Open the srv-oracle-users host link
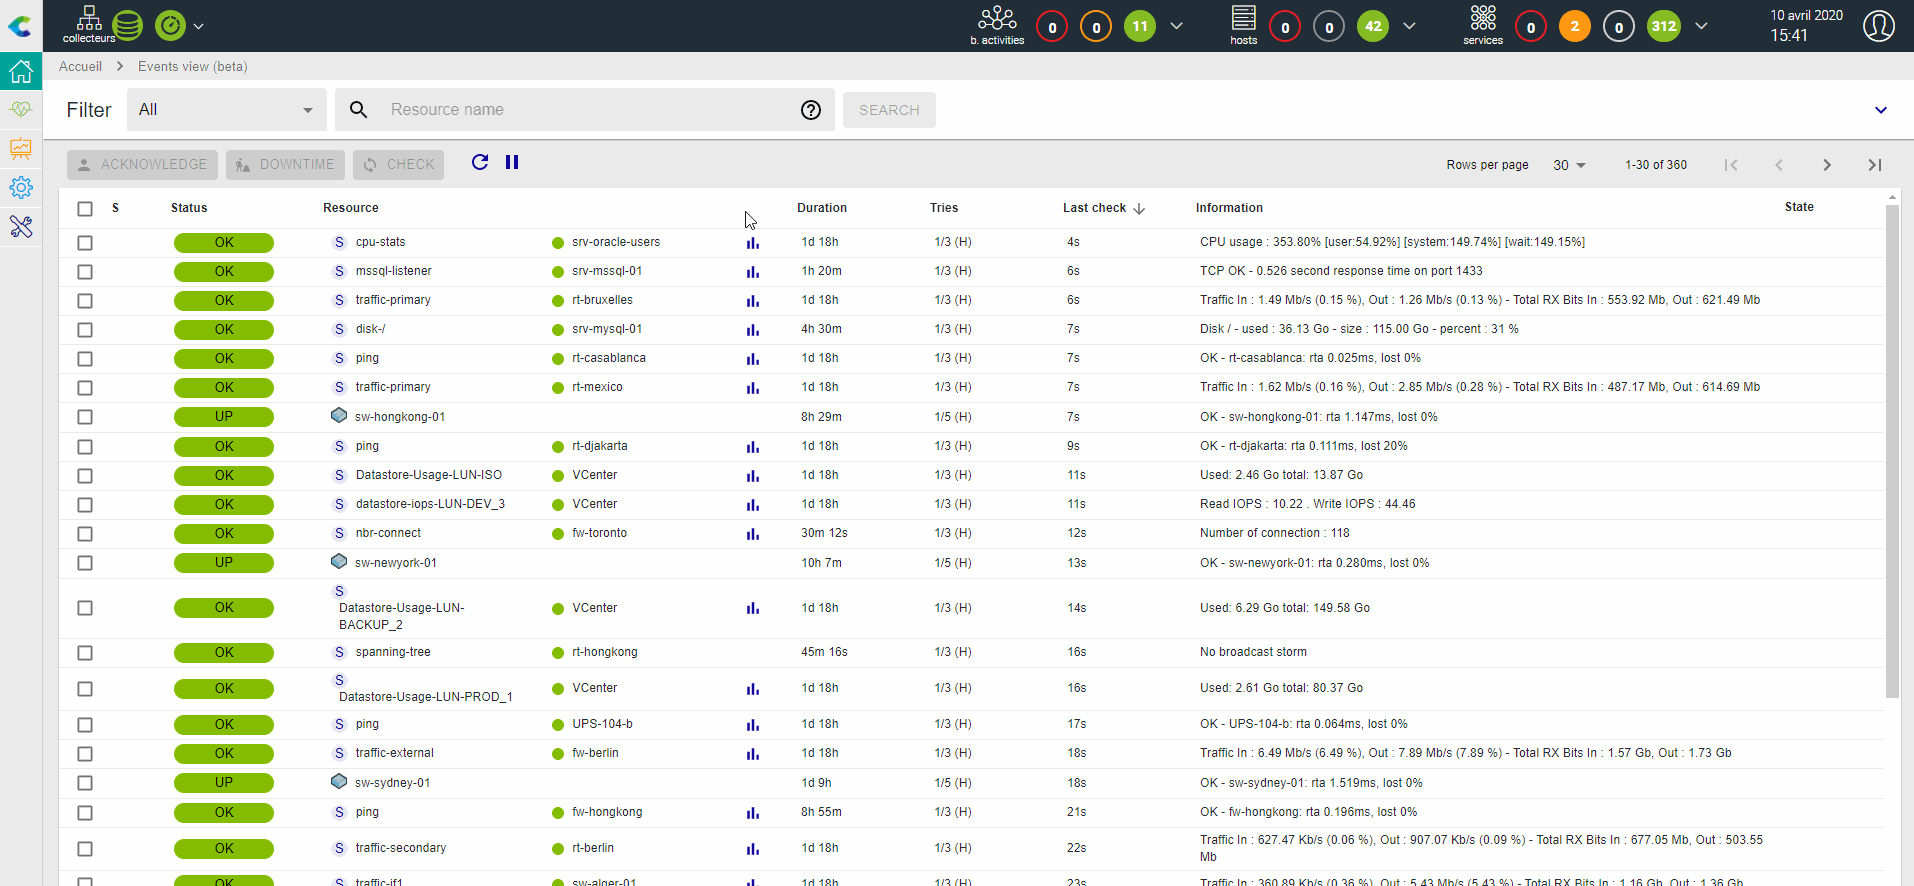Image resolution: width=1914 pixels, height=886 pixels. coord(616,242)
